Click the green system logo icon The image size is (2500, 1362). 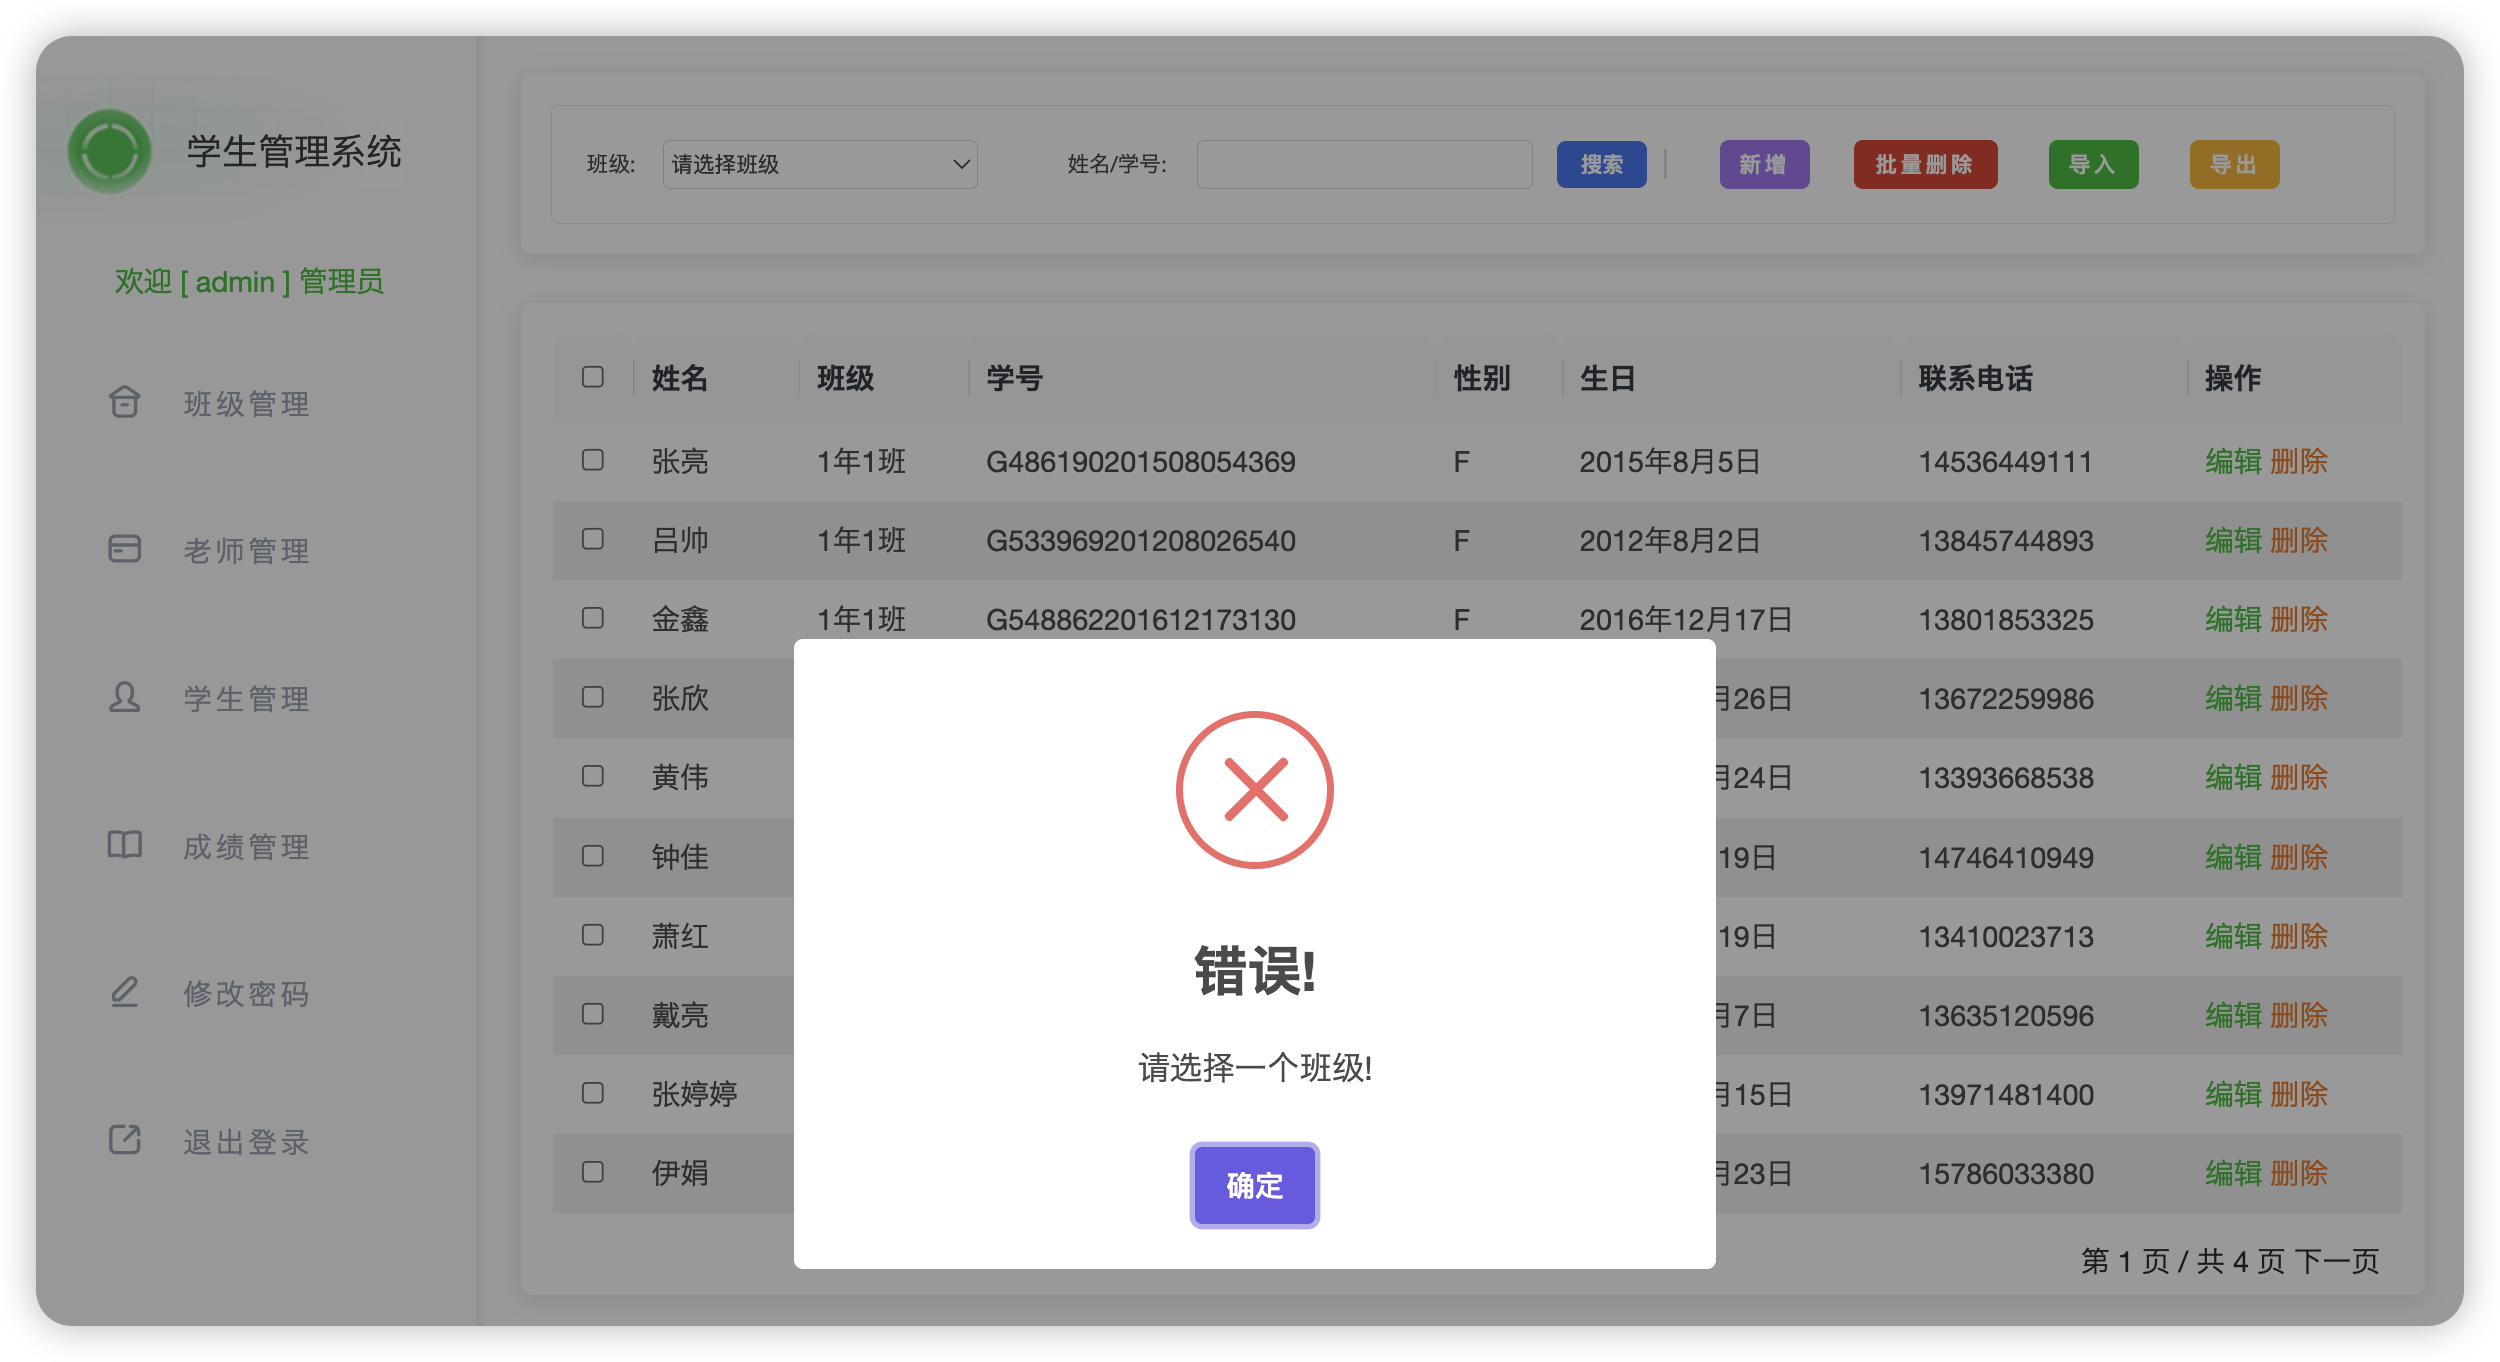coord(110,152)
